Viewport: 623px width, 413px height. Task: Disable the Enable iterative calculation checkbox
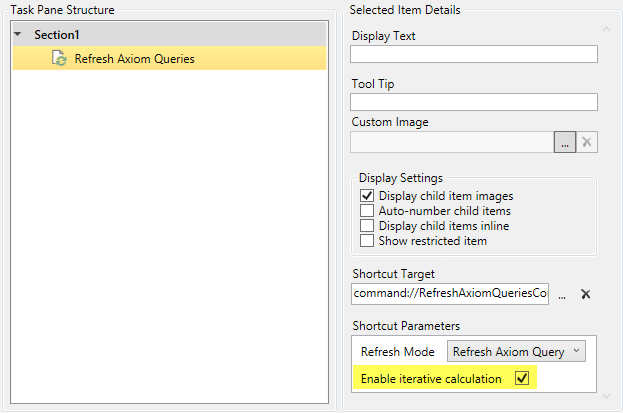[x=521, y=378]
